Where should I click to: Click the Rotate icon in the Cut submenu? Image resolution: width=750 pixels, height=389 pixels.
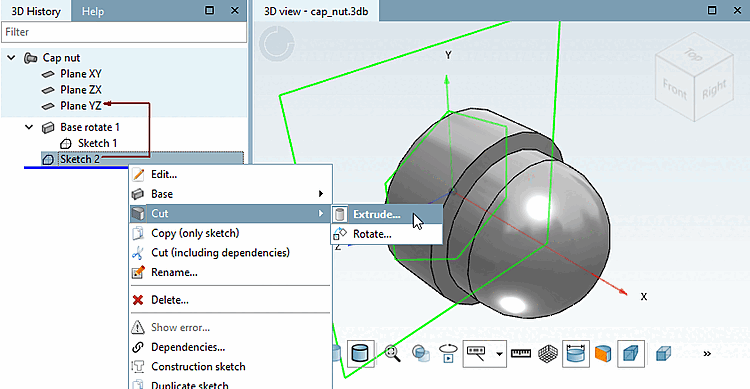click(340, 234)
